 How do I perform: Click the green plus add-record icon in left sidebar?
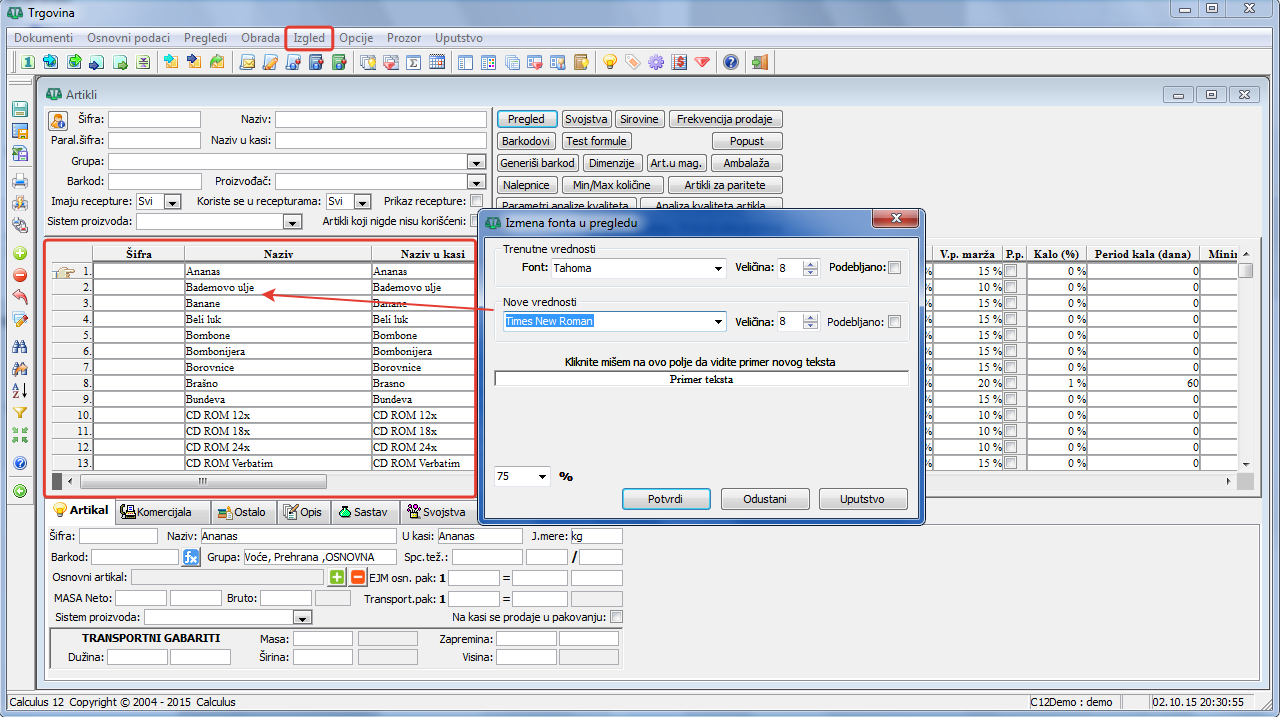point(20,254)
